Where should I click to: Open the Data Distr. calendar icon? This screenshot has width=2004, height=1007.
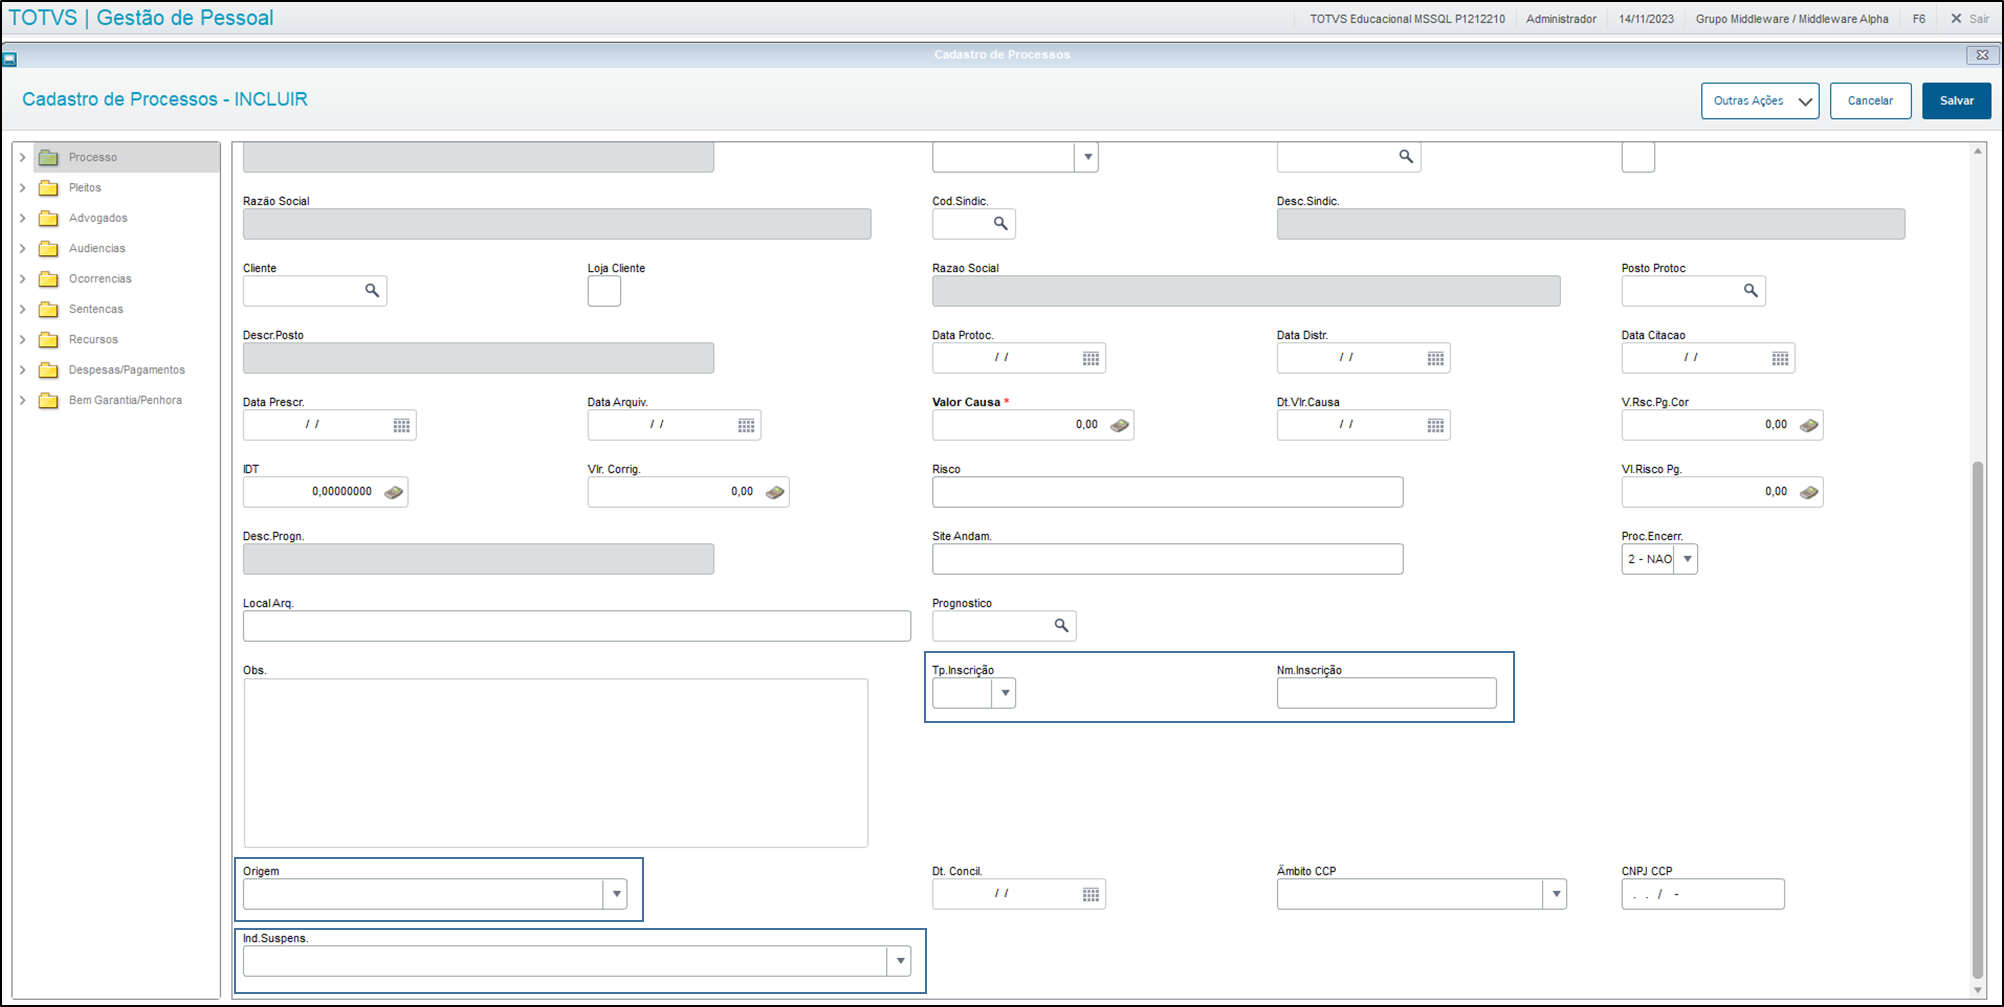coord(1436,358)
